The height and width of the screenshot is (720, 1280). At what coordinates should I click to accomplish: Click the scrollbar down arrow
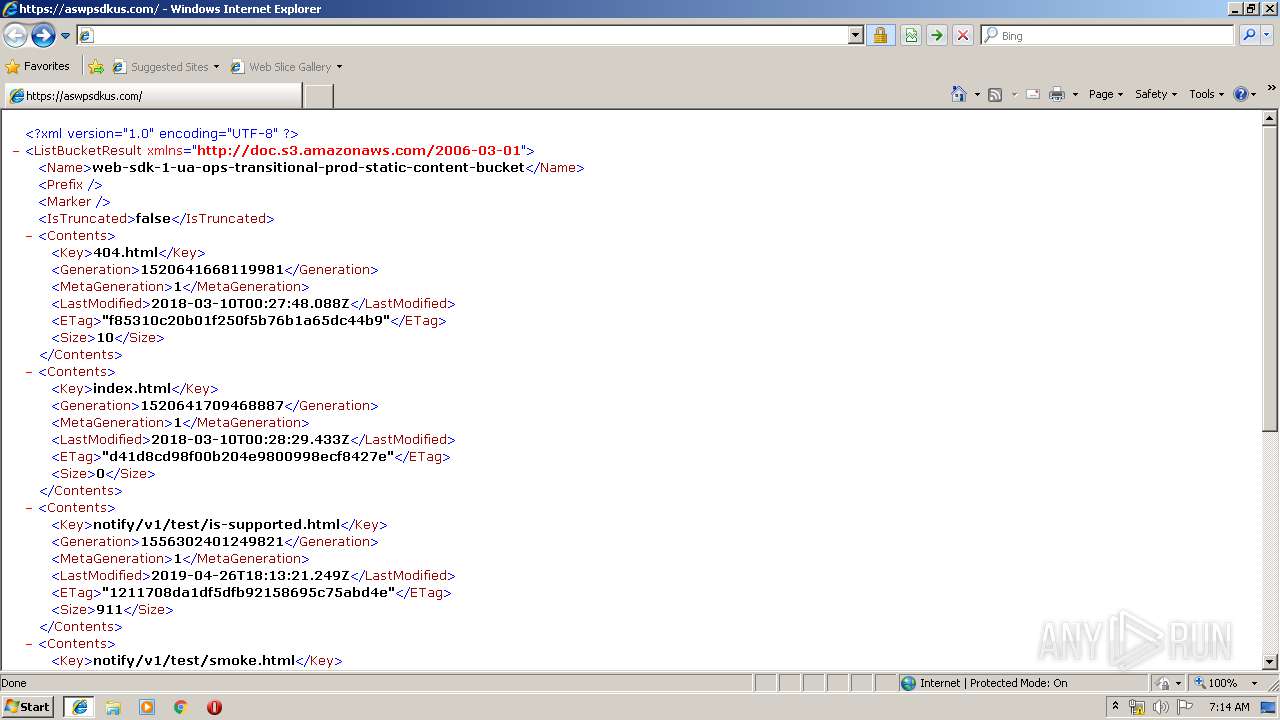(x=1270, y=662)
